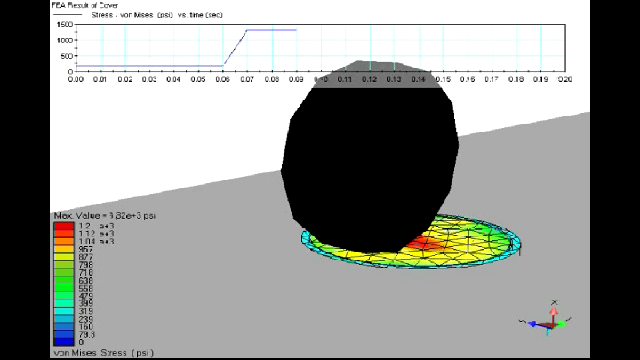Select the orange 1.04e+3 legend swatch
This screenshot has width=640, height=360.
click(64, 241)
